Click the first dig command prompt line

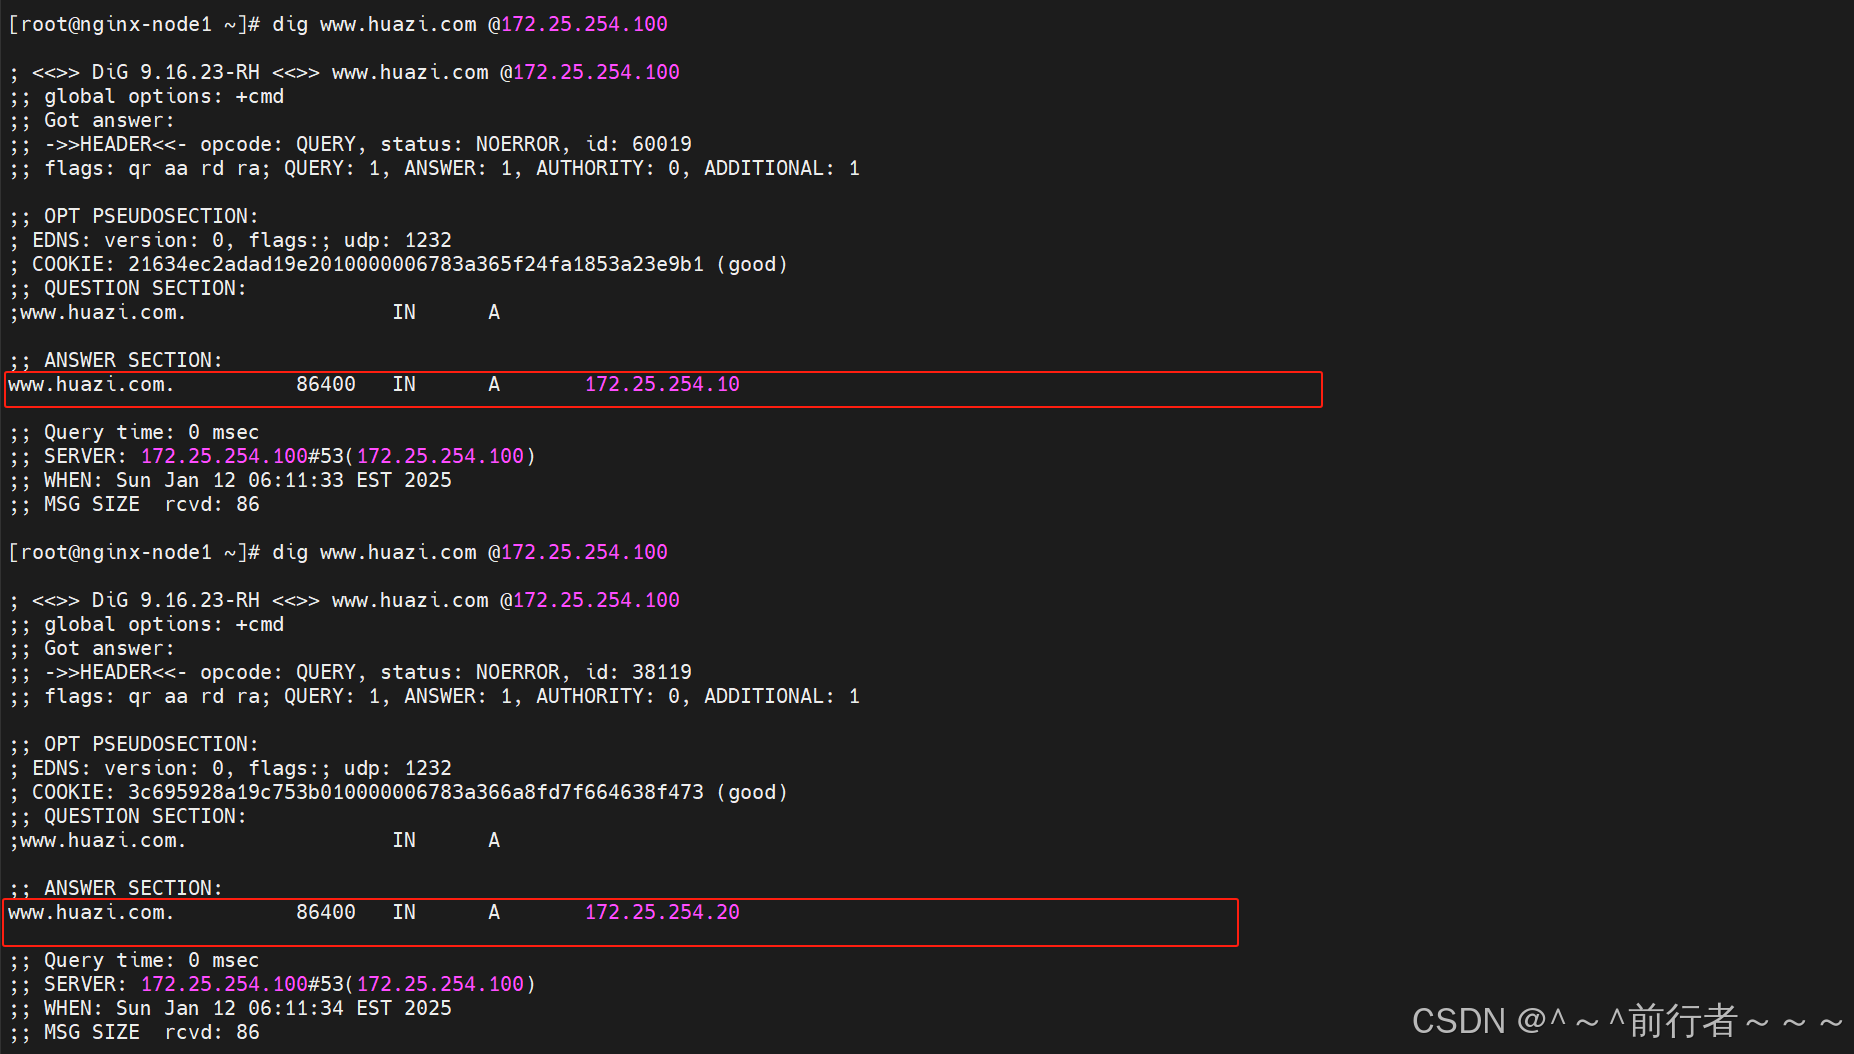(338, 24)
